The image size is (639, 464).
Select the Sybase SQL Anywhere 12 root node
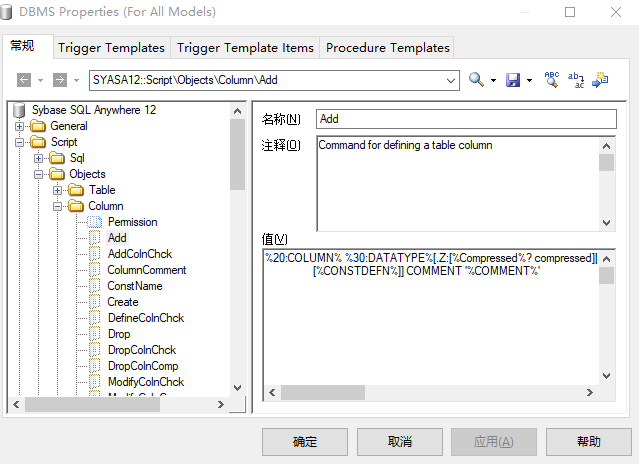94,110
